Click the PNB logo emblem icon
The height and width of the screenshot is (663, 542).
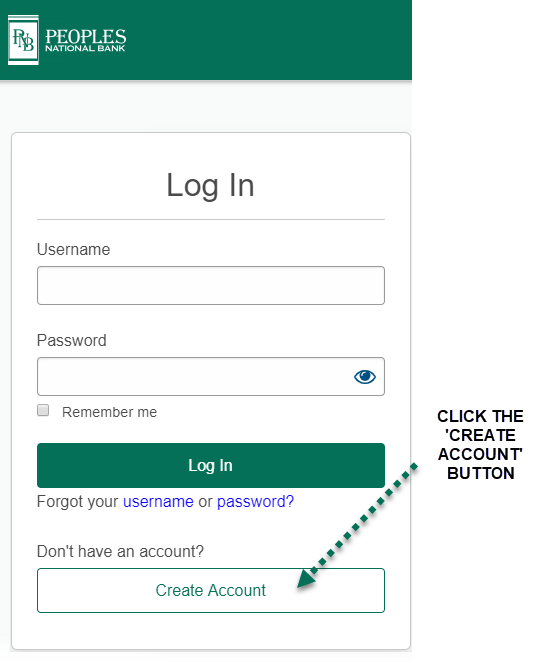(23, 40)
